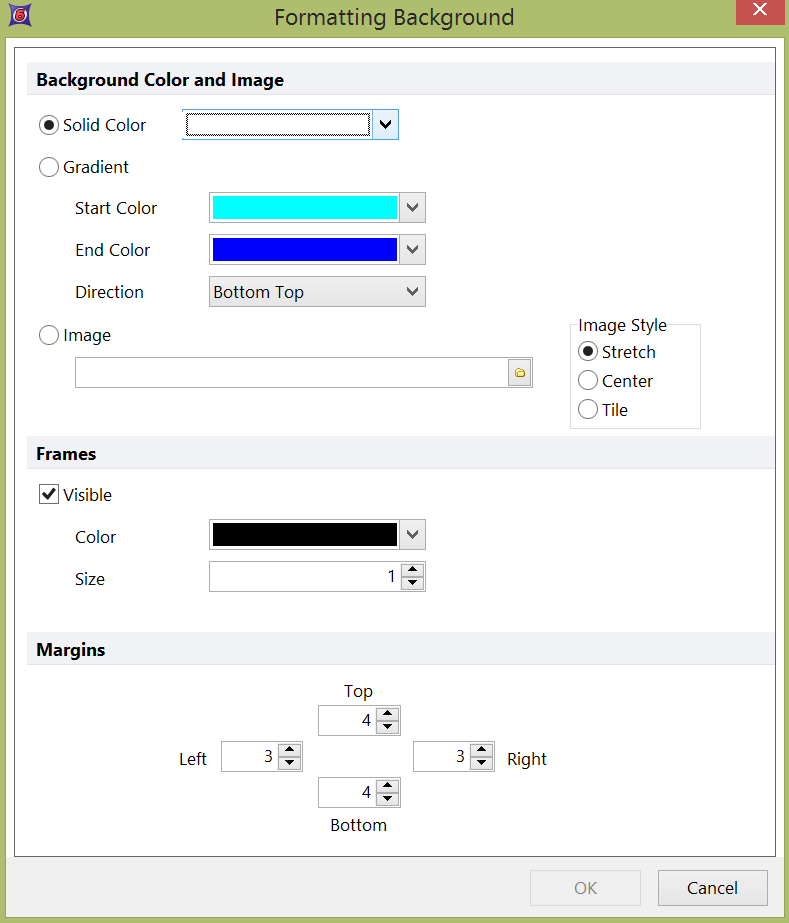Click the image file path text field
The image size is (789, 923).
[x=291, y=373]
